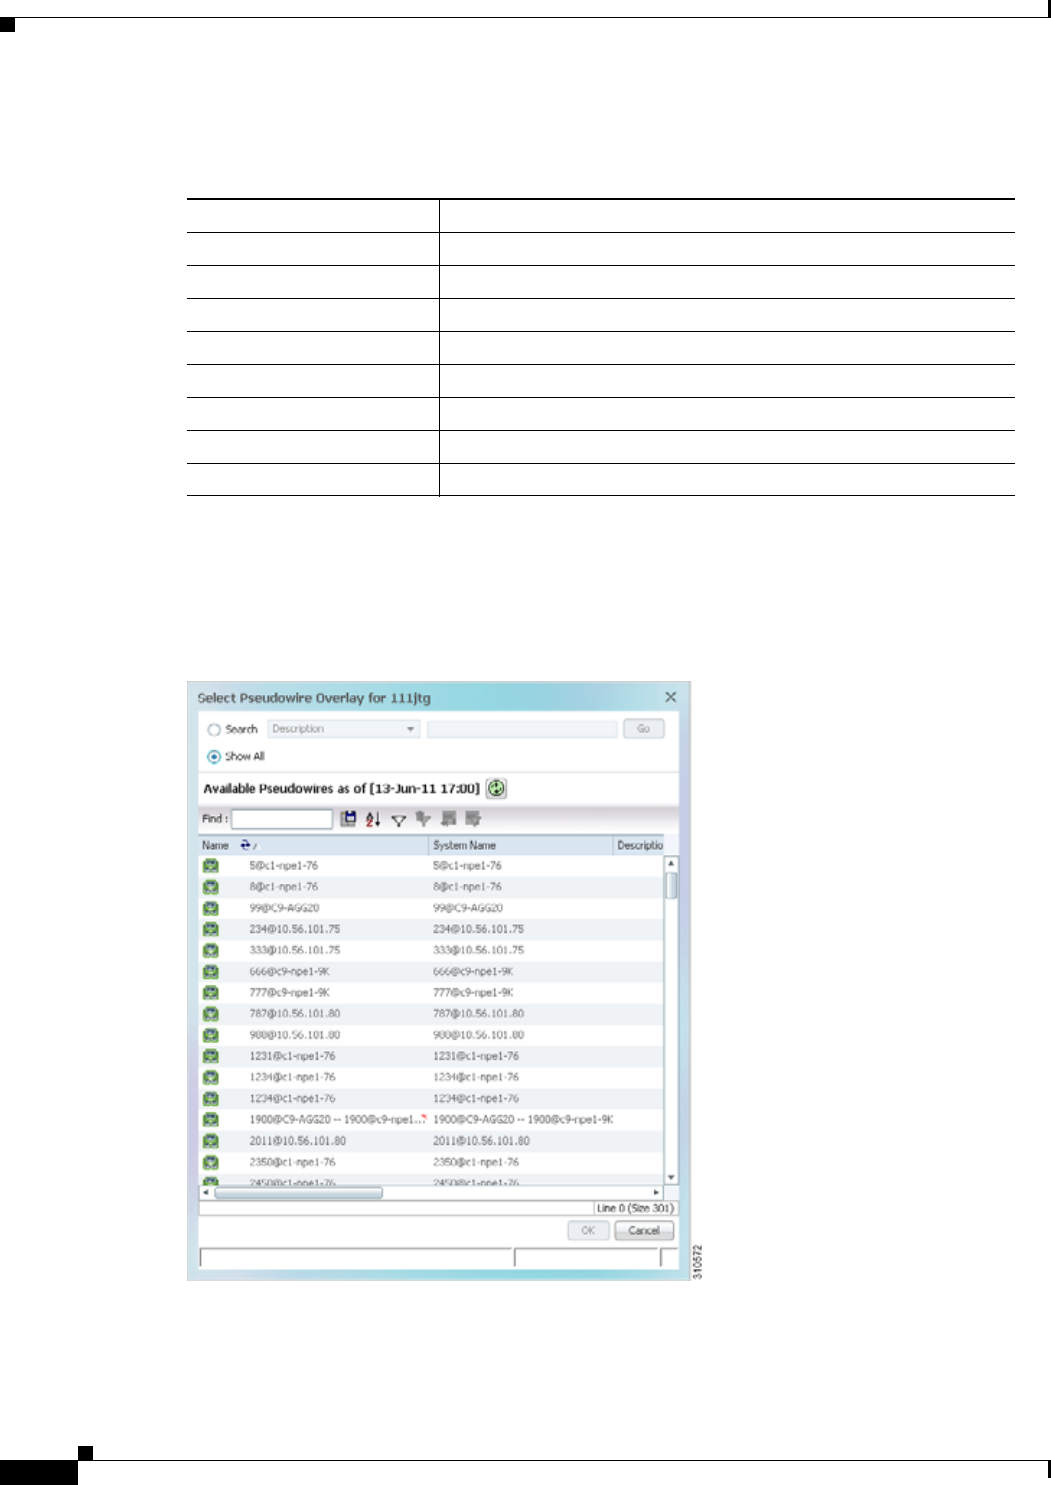This screenshot has height=1485, width=1051.
Task: Click the Go button
Action: pos(644,729)
